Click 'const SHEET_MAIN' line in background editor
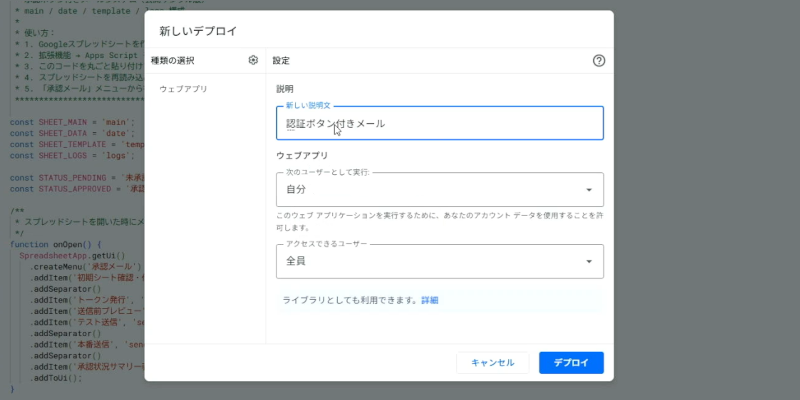Screen dimensions: 800x400 (72, 122)
